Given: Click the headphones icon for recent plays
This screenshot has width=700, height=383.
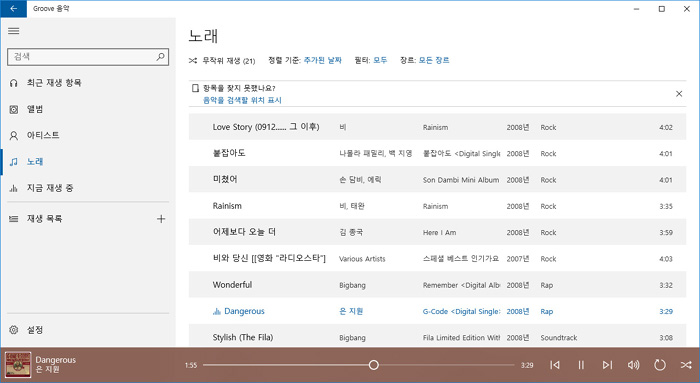Looking at the screenshot, I should pos(14,83).
